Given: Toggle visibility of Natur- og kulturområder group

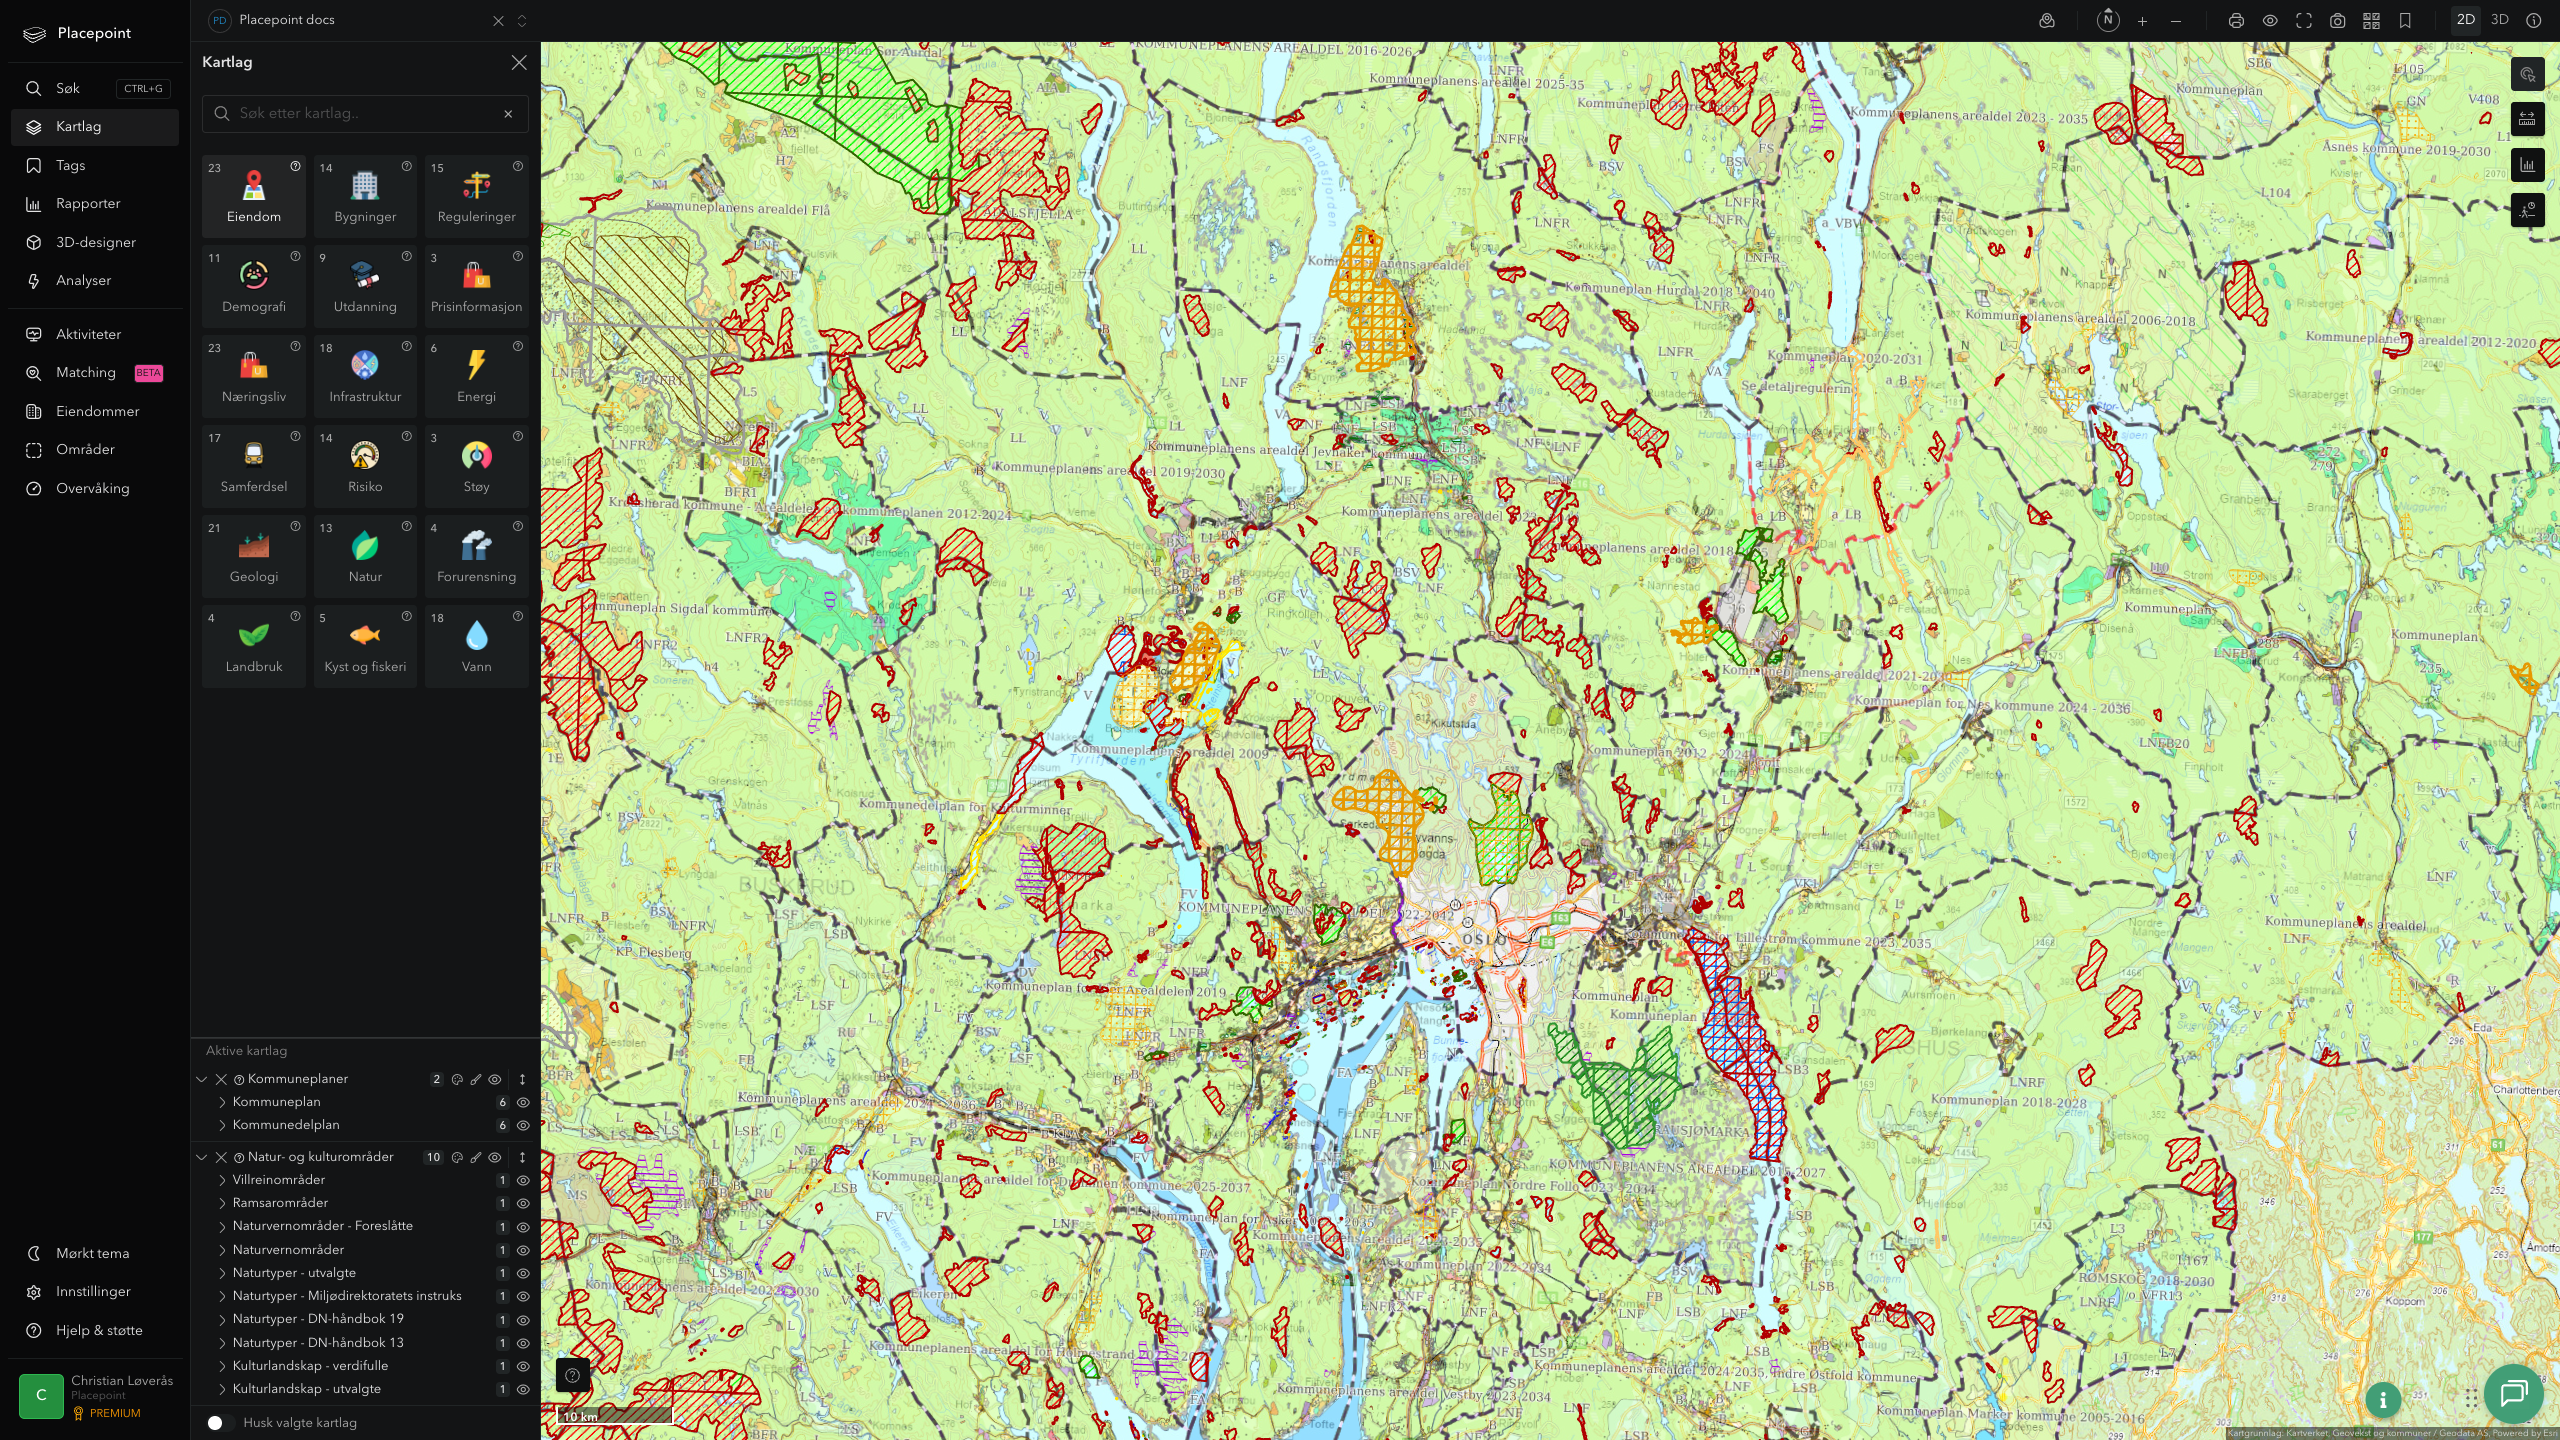Looking at the screenshot, I should (494, 1157).
